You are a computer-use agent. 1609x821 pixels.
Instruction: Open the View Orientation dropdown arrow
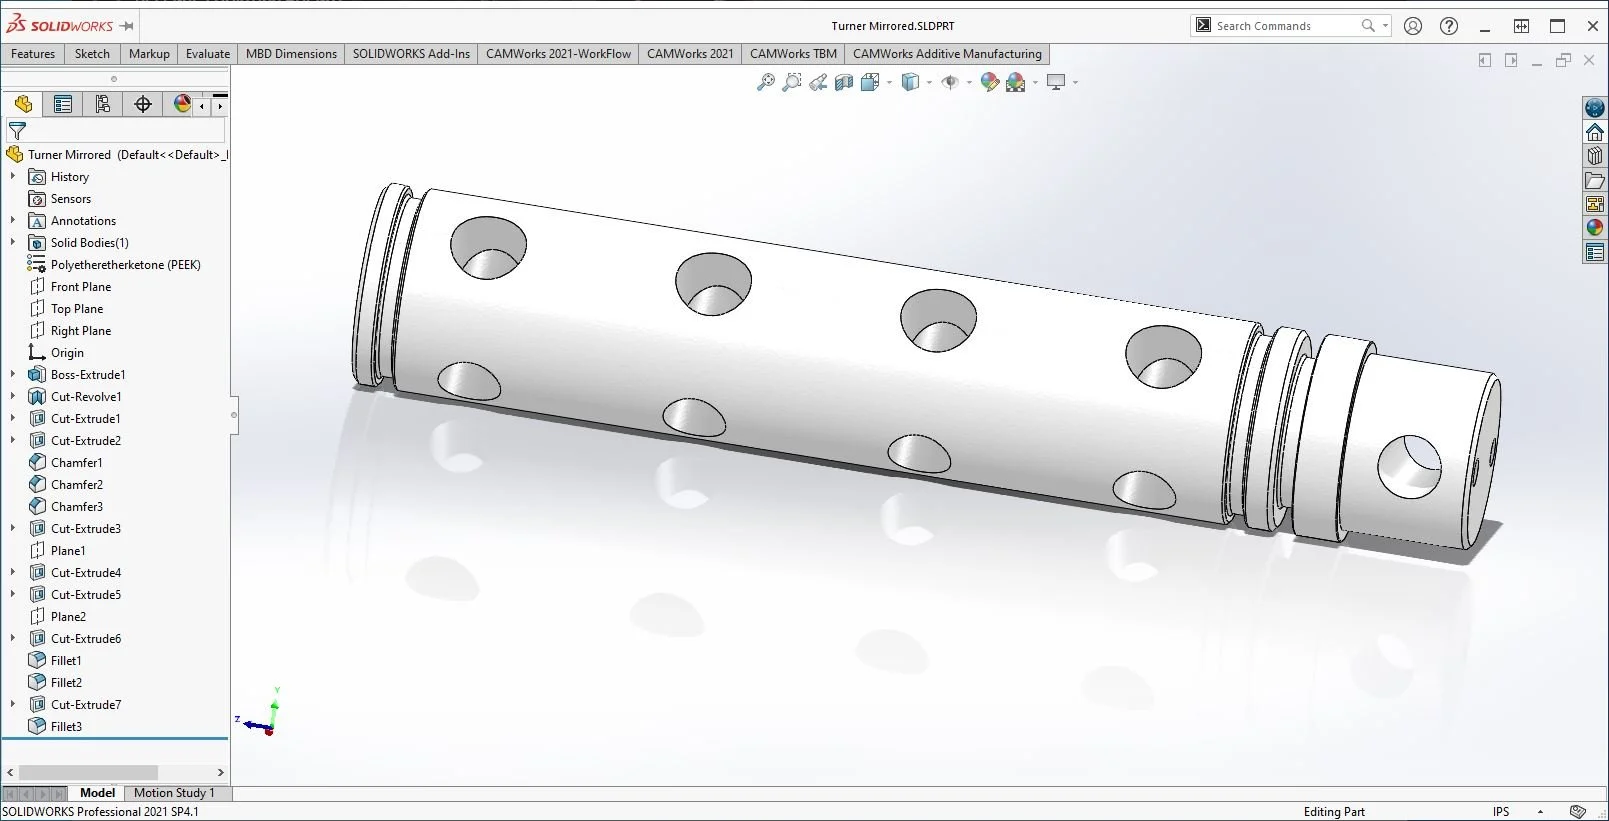click(x=889, y=82)
